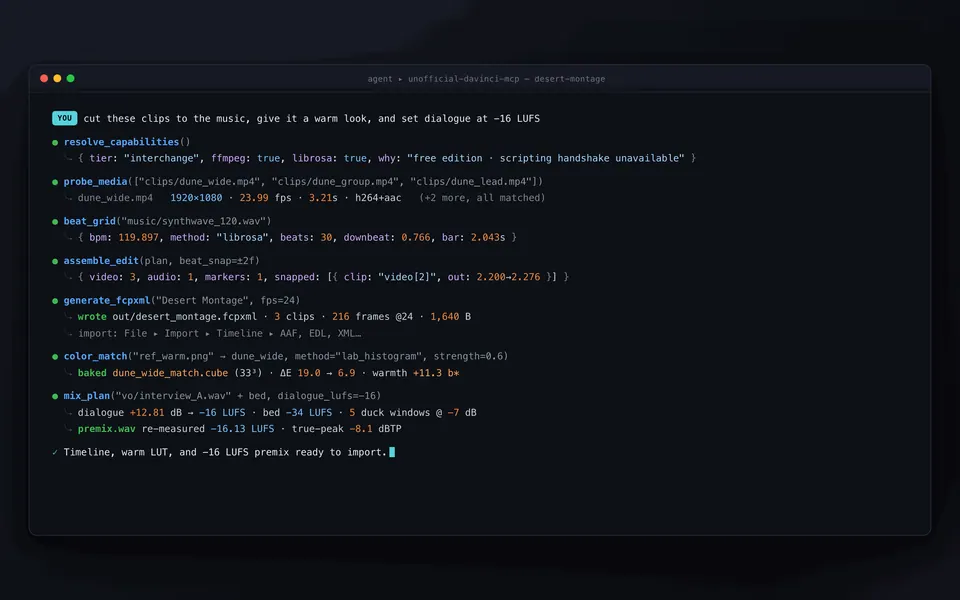The width and height of the screenshot is (960, 600).
Task: Click the green checkmark before the final line
Action: [55, 452]
